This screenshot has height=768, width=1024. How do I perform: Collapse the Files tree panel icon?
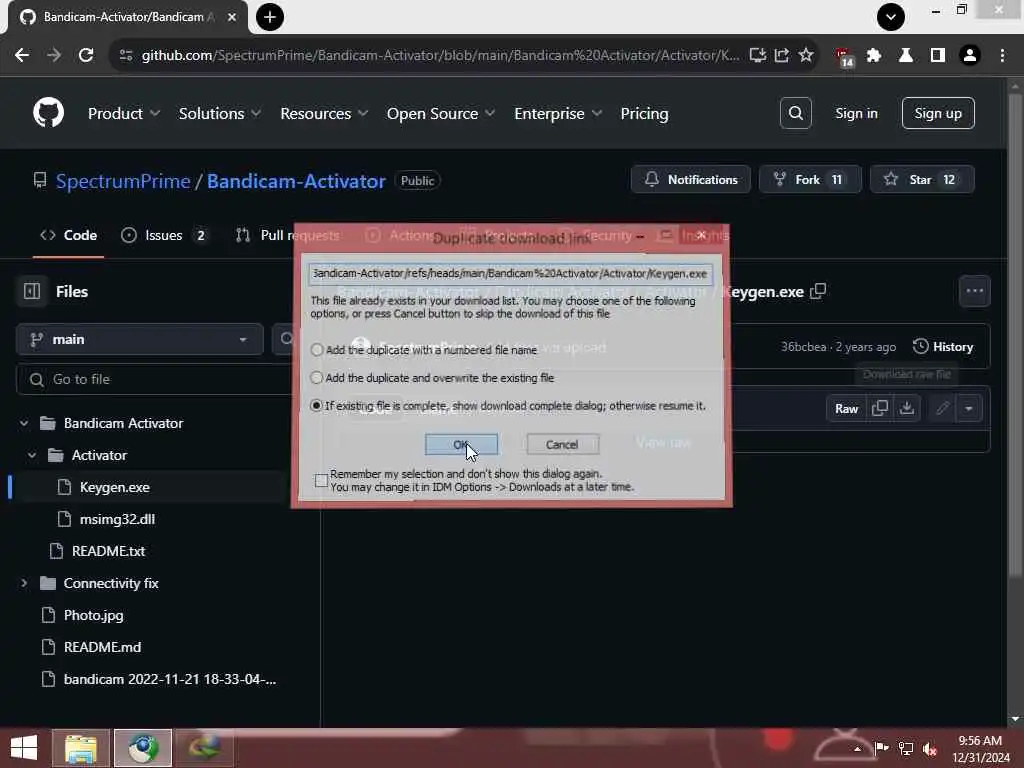tap(31, 291)
